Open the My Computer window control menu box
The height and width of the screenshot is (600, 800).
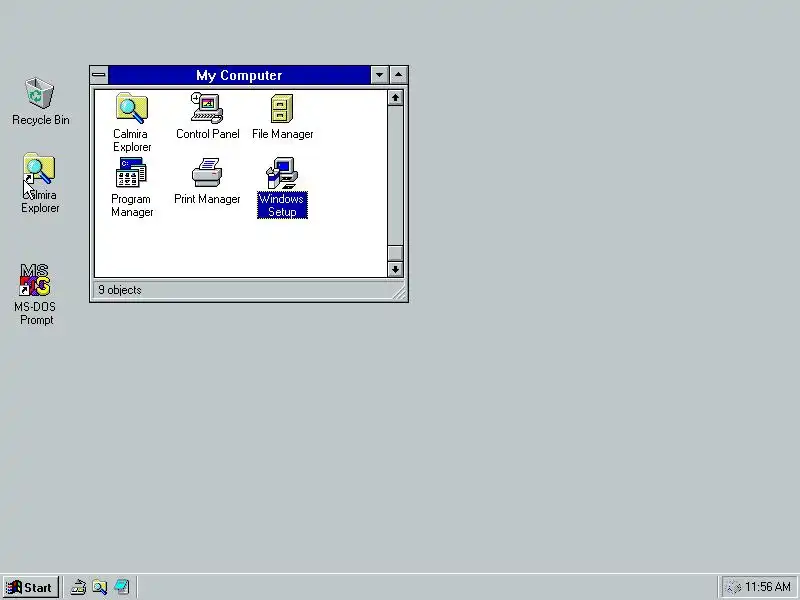(99, 75)
